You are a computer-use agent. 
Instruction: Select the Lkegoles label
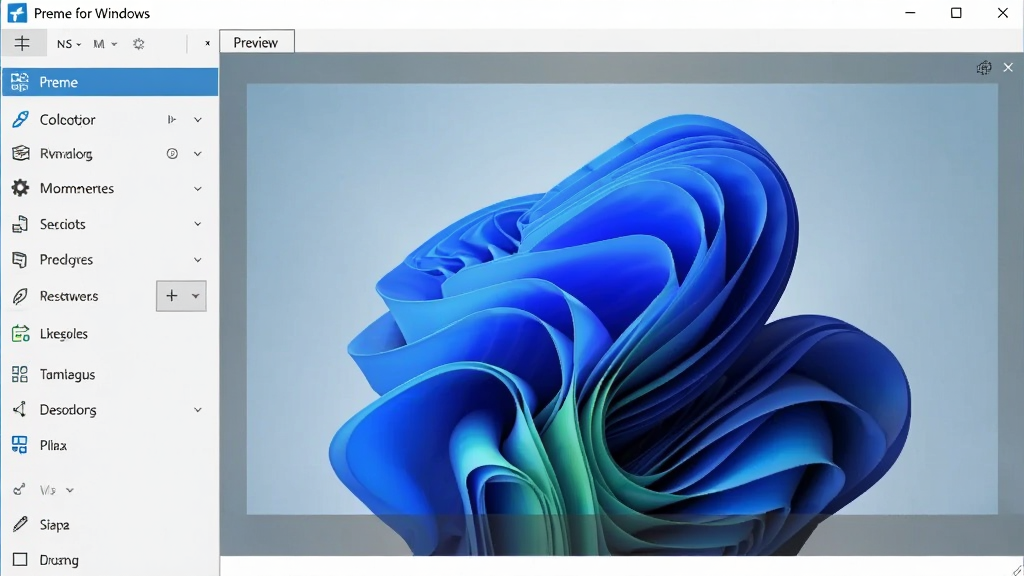click(x=63, y=334)
